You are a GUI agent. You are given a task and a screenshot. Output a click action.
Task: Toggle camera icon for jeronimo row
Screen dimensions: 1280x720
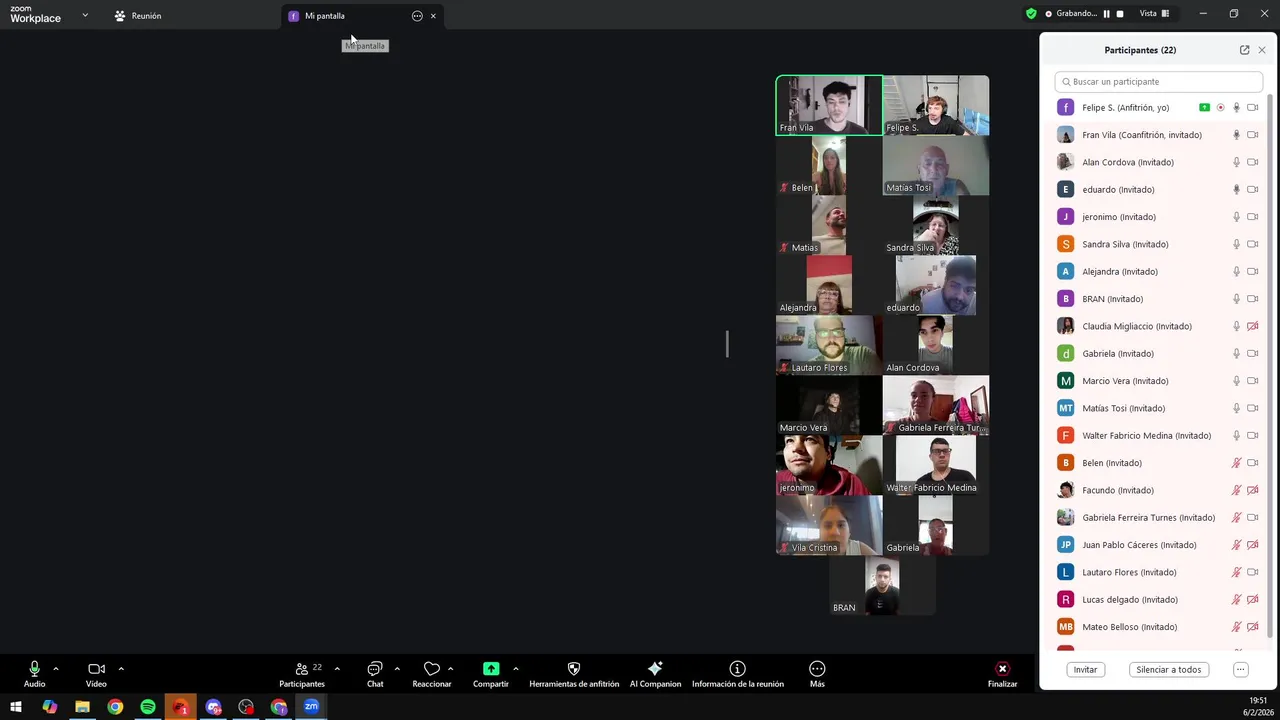click(x=1252, y=217)
